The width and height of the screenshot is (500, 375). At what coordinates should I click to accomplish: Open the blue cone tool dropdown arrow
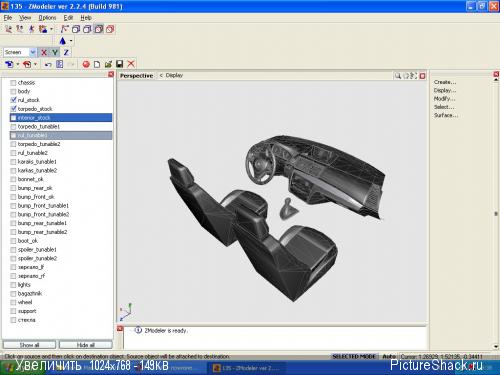(x=71, y=41)
